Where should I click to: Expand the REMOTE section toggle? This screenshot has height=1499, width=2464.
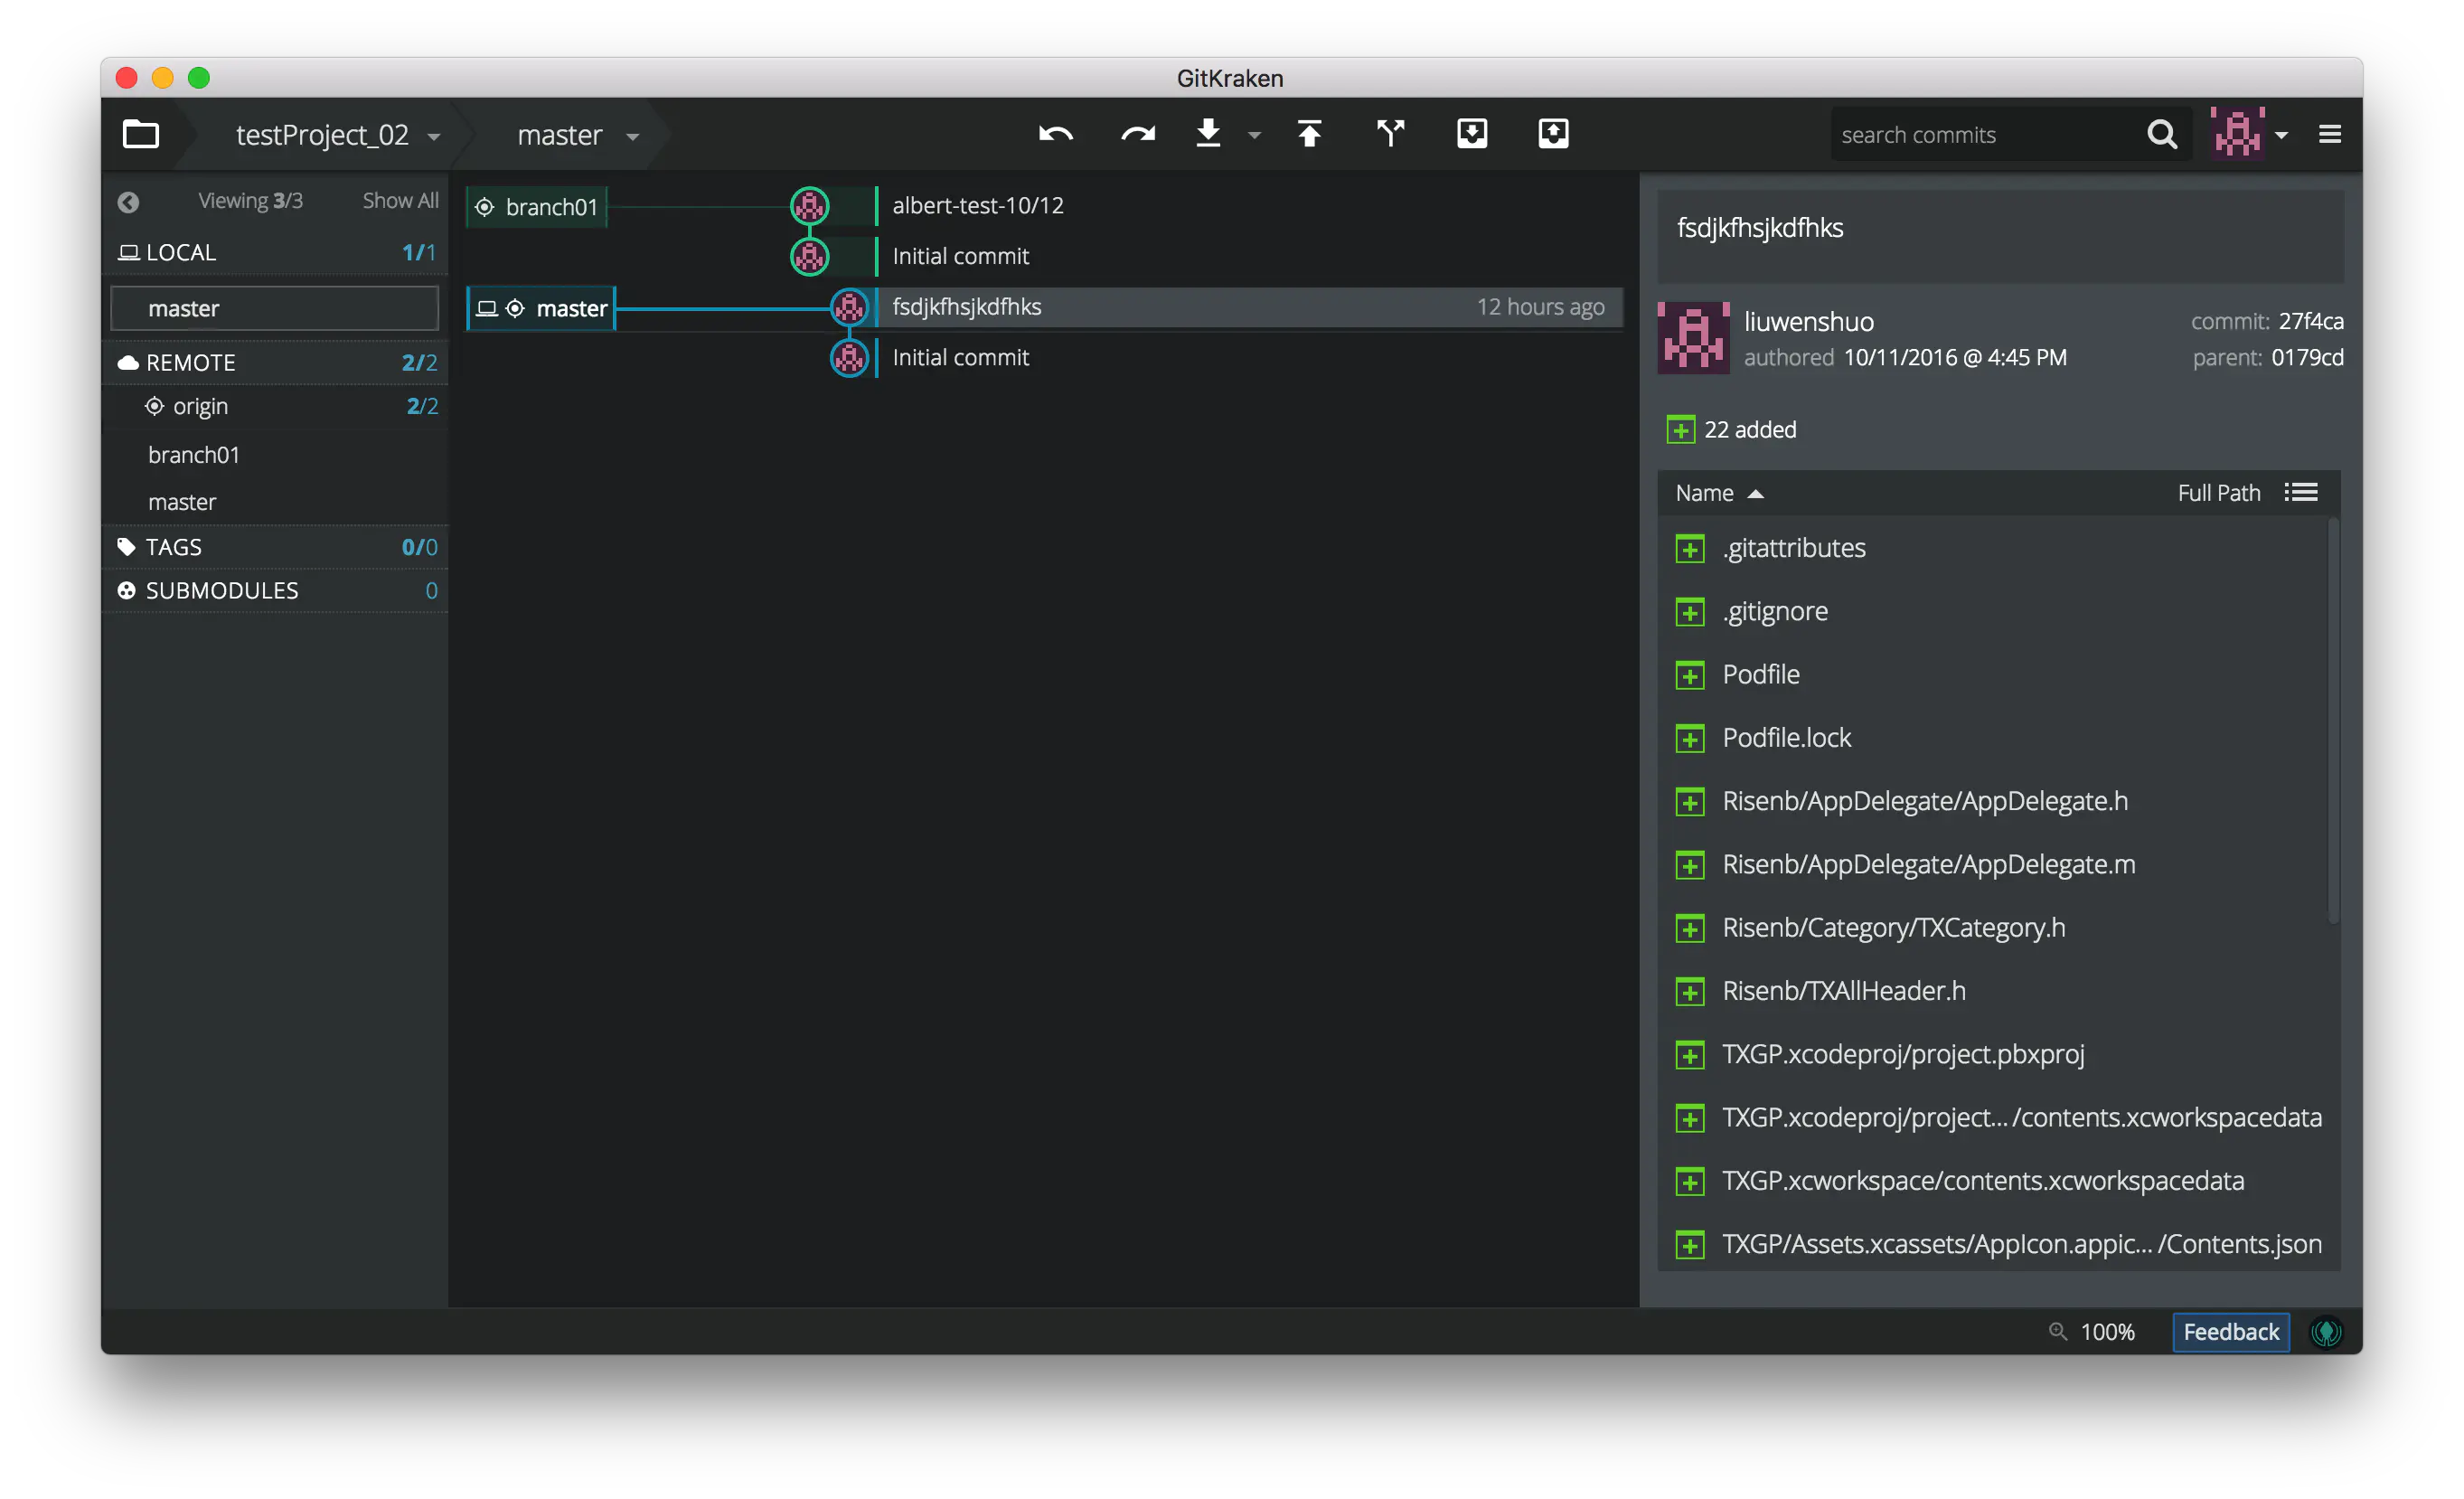pyautogui.click(x=188, y=363)
